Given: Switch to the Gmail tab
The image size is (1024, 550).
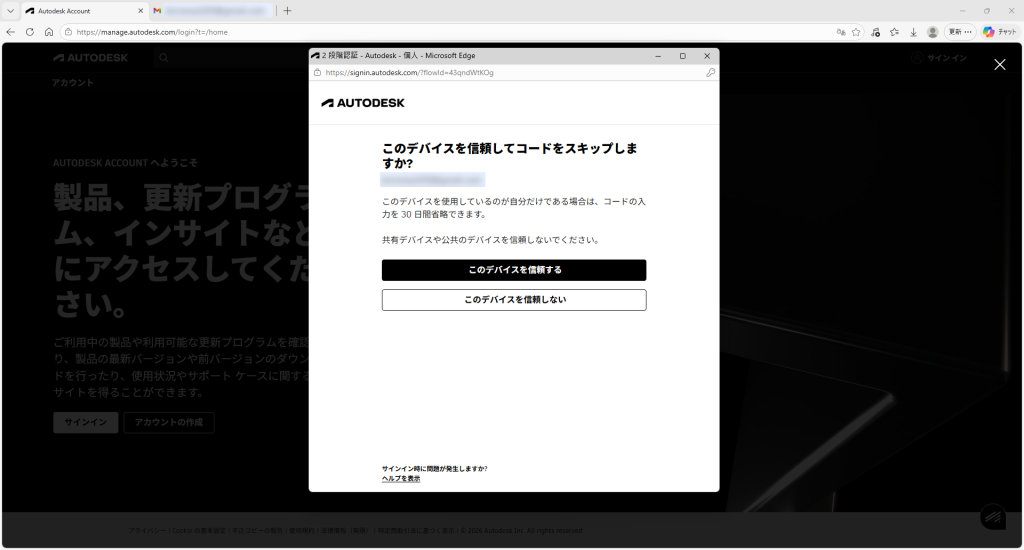Looking at the screenshot, I should pos(210,11).
